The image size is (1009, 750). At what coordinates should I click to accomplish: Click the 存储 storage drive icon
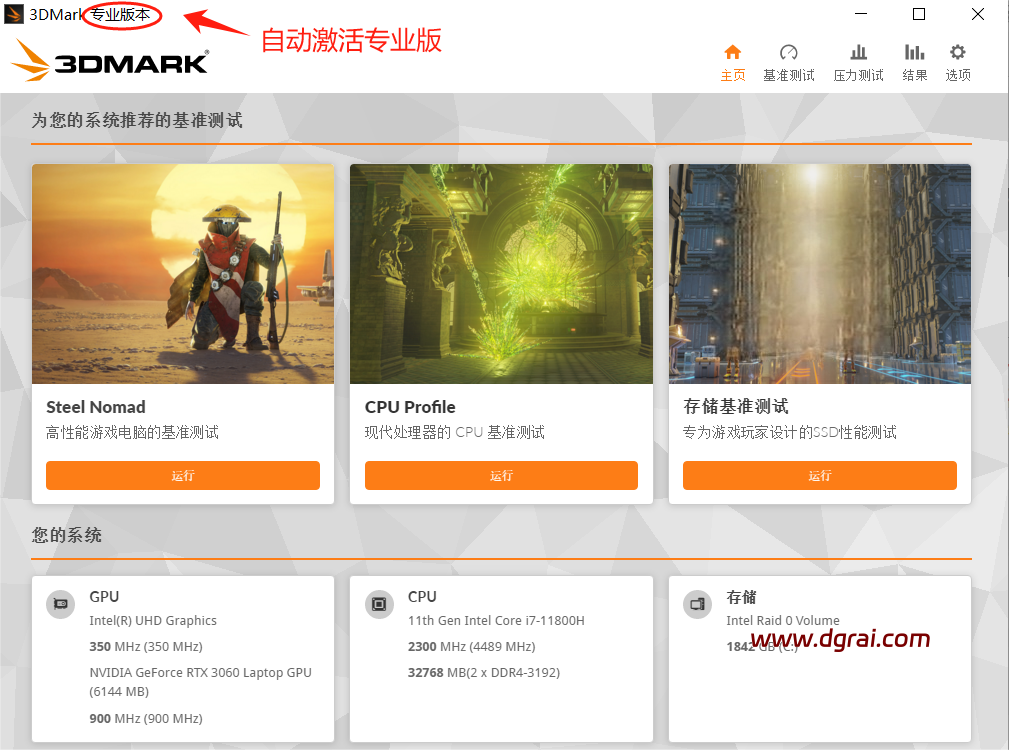click(698, 604)
